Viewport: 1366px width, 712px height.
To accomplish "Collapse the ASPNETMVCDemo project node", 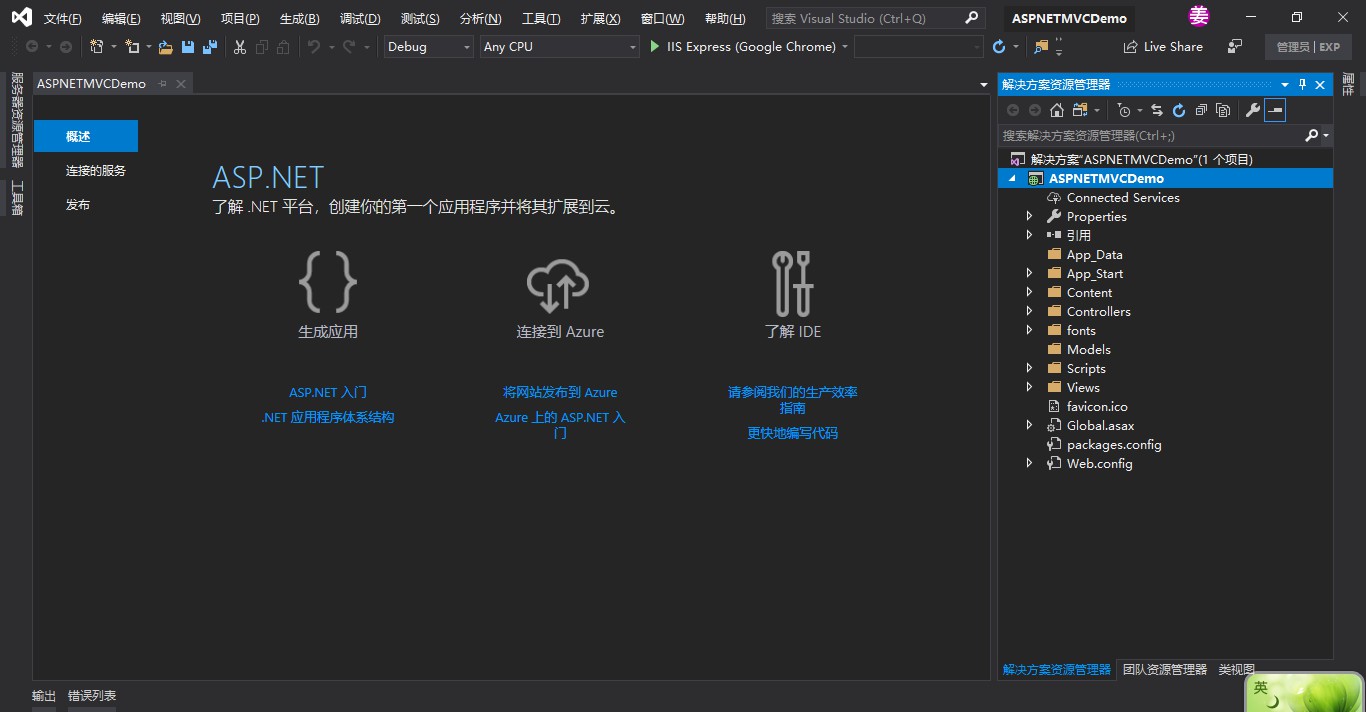I will pos(1011,178).
